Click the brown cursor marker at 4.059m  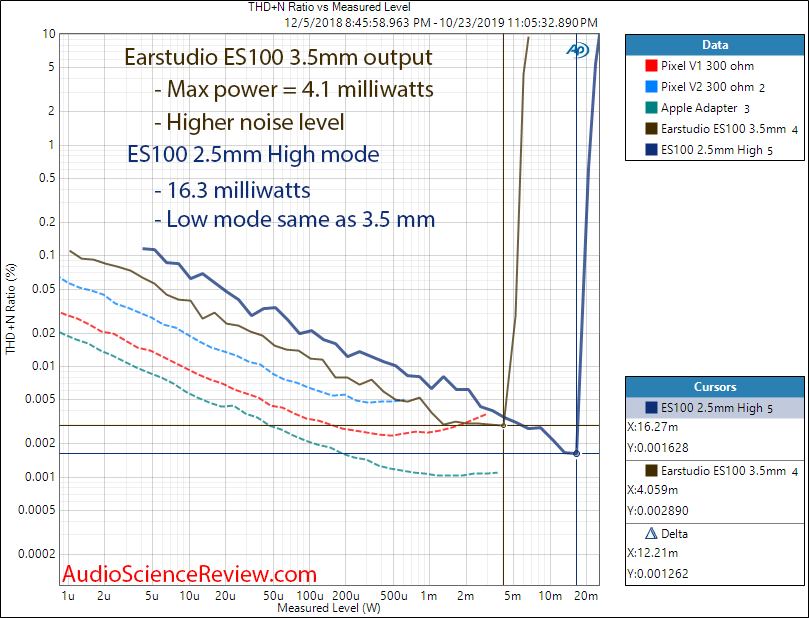coord(504,426)
